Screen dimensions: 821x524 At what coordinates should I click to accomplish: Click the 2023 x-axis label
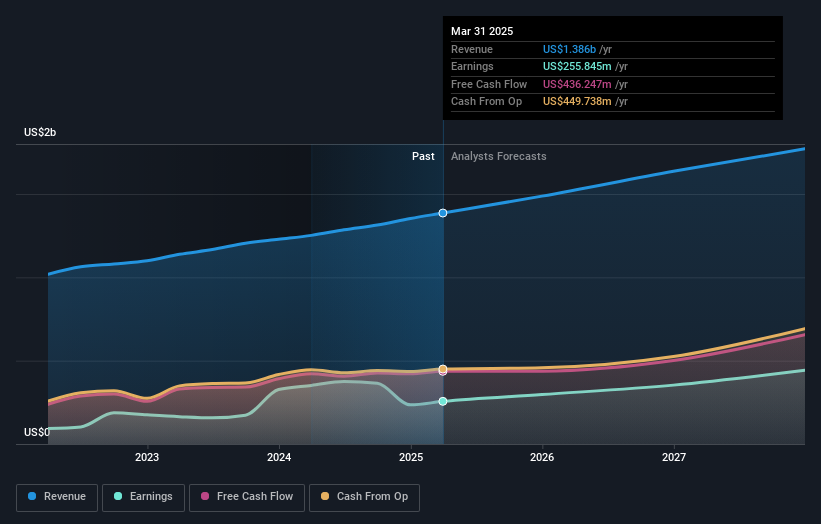(x=147, y=457)
